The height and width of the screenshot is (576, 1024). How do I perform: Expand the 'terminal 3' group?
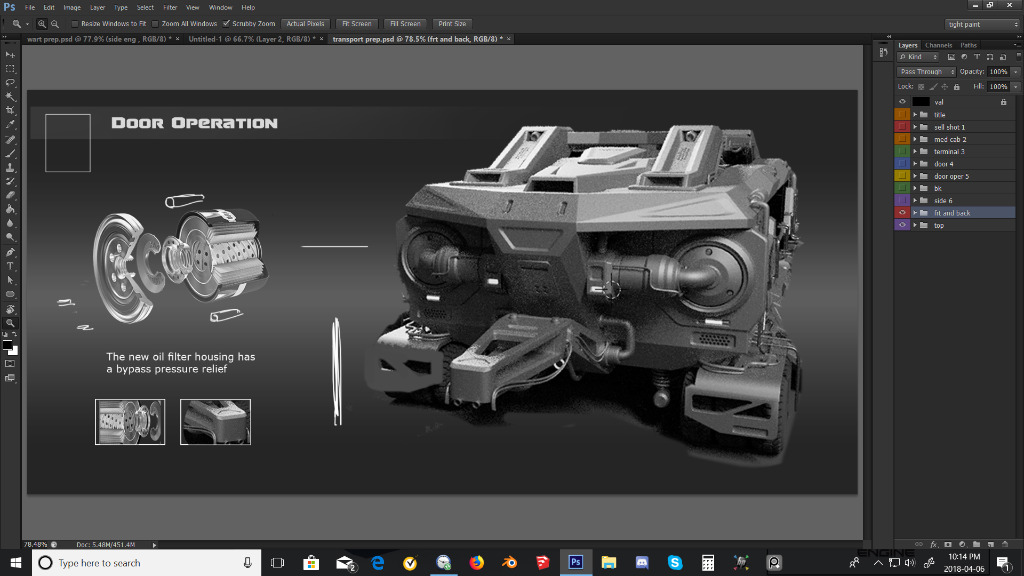click(915, 152)
